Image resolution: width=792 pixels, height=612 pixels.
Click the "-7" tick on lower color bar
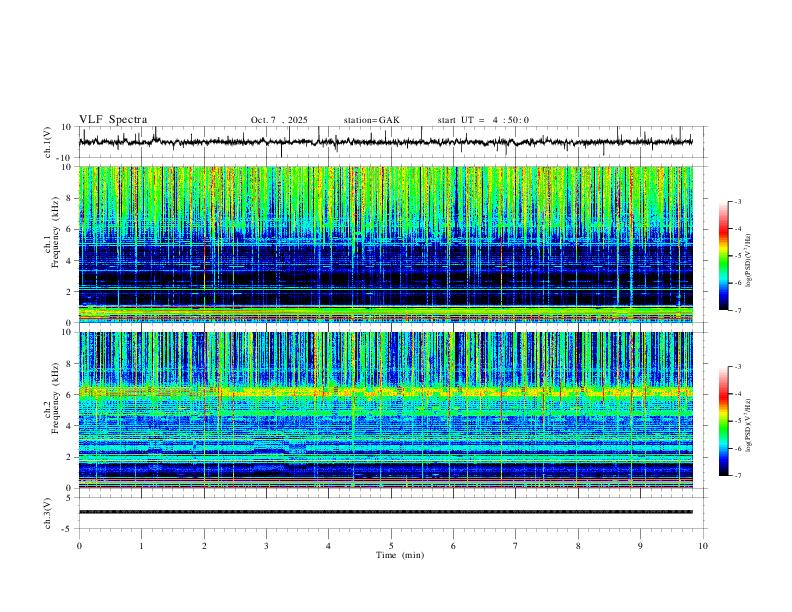click(x=737, y=476)
